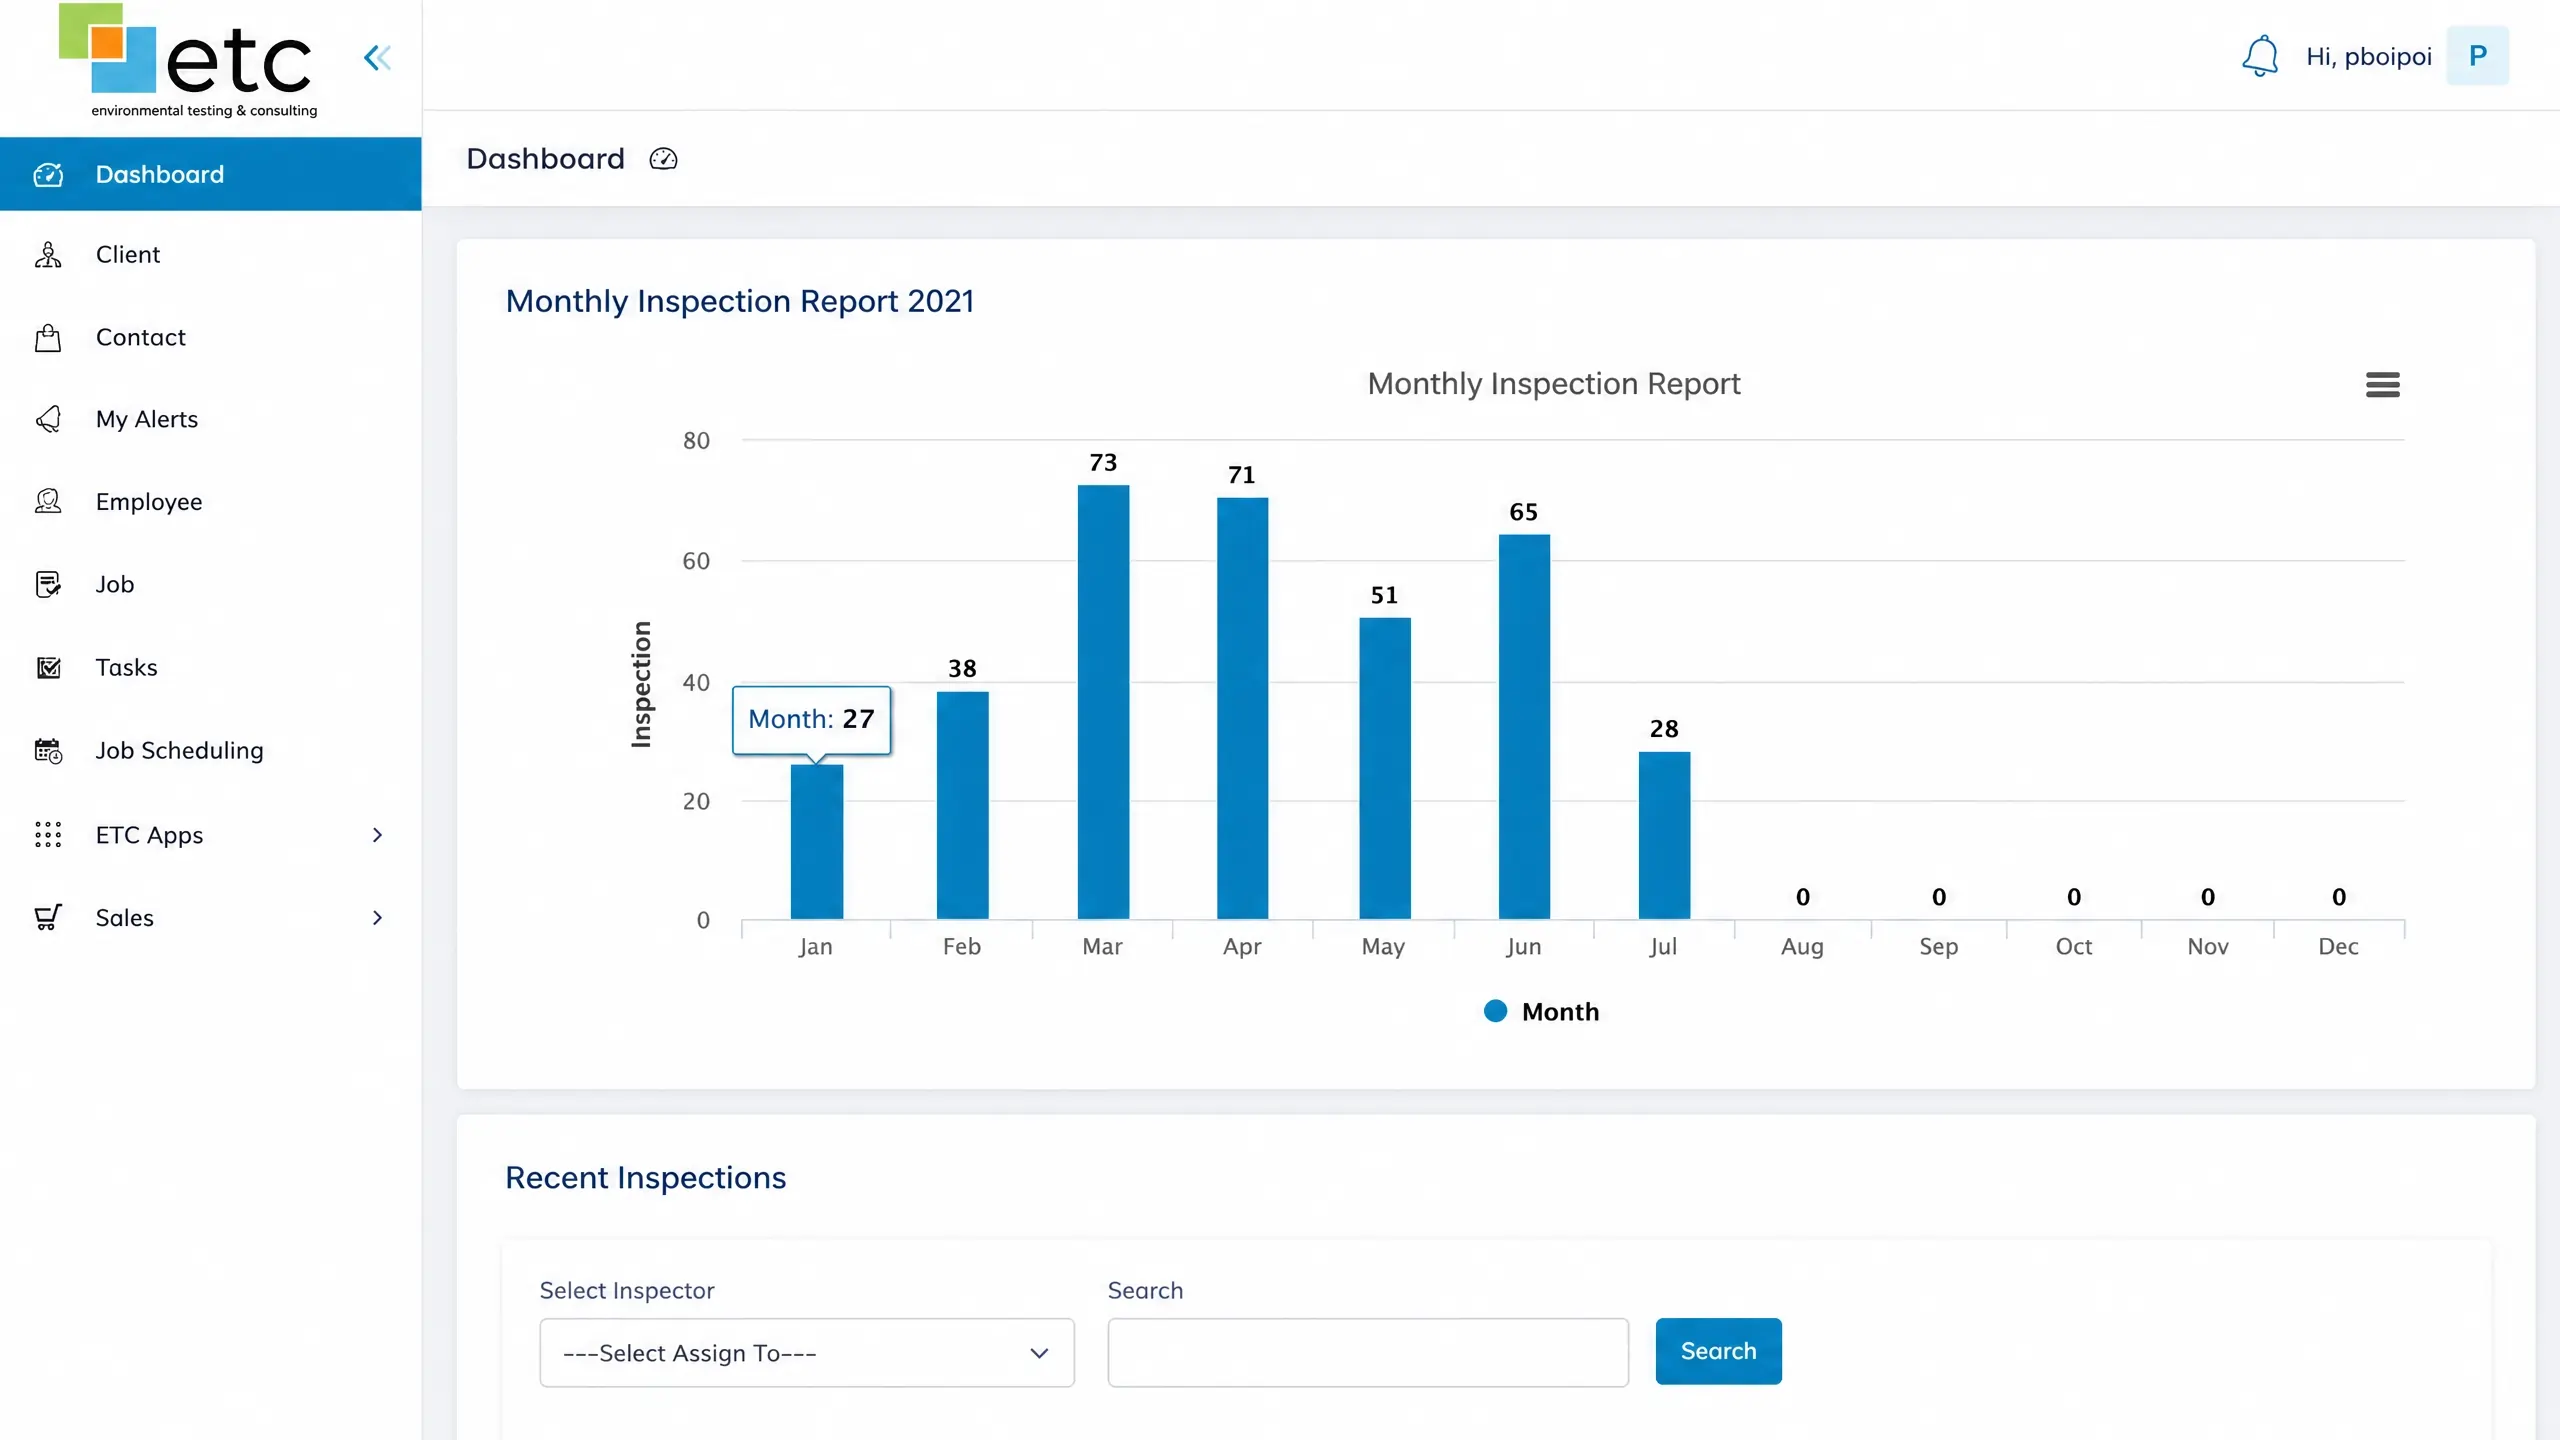Open the Dashboard menu item

[211, 174]
